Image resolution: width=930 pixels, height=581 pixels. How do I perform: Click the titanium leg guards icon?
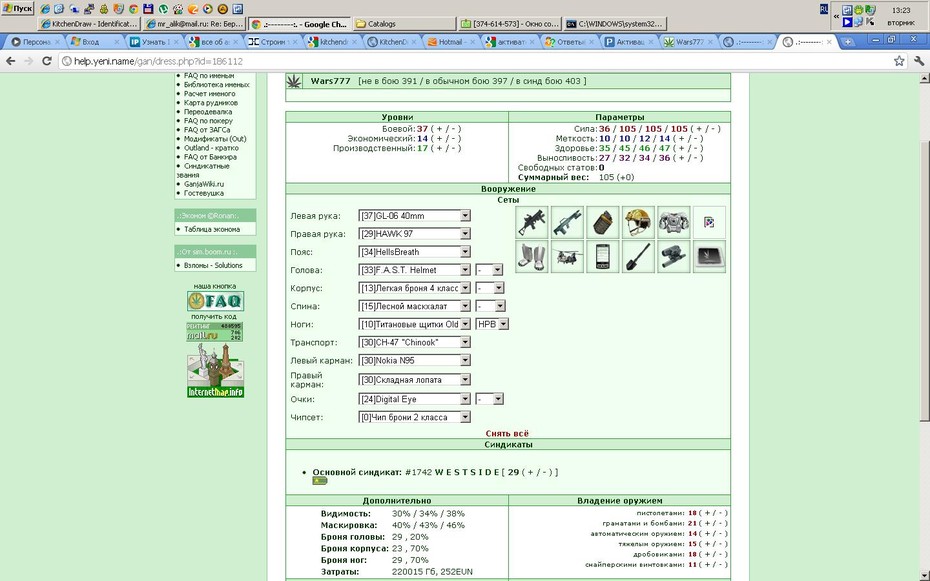[x=532, y=257]
